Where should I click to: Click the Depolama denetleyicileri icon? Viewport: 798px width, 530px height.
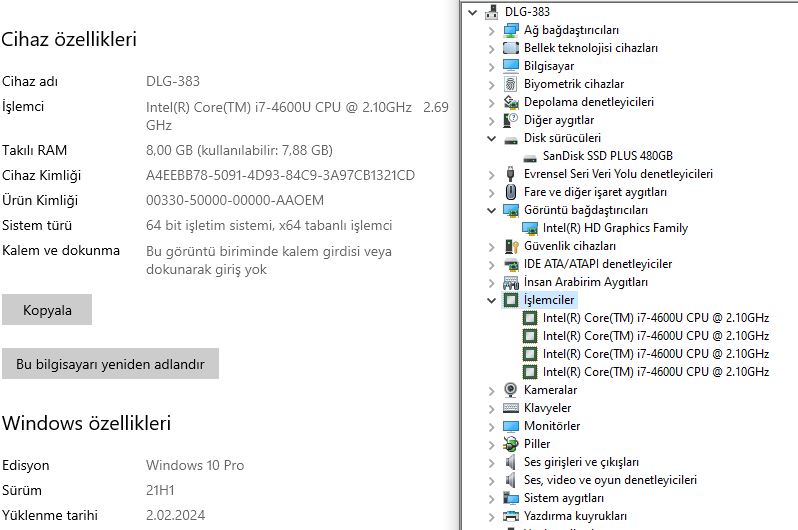[x=510, y=102]
